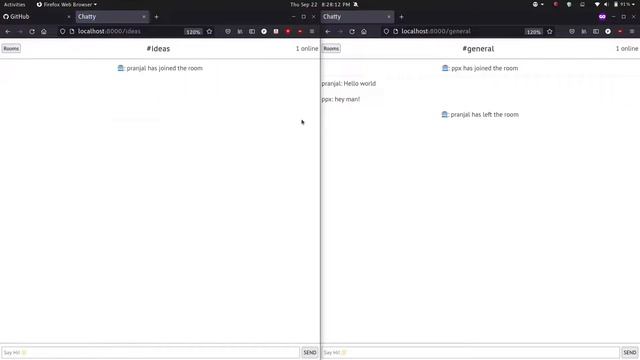Select the Chatty tab in right window
Image resolution: width=640 pixels, height=360 pixels.
357,17
